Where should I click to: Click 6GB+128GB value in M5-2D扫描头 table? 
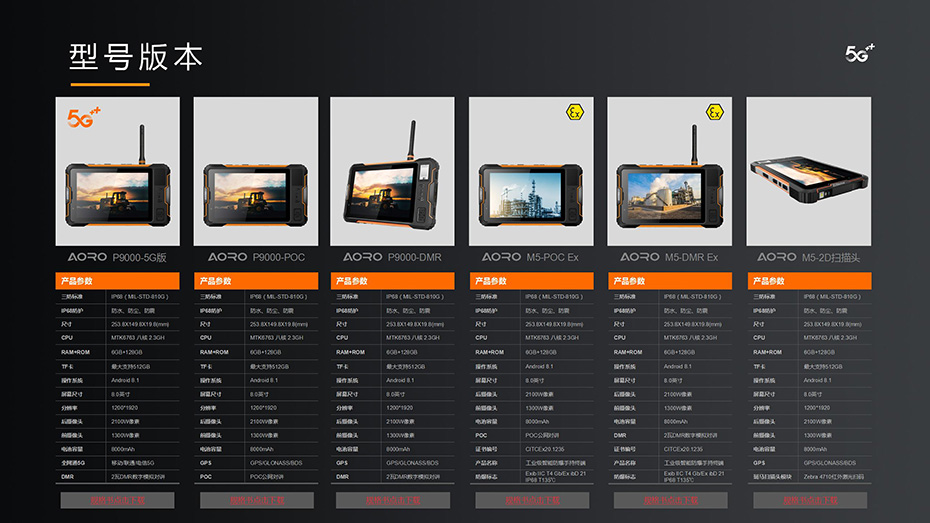pos(819,352)
